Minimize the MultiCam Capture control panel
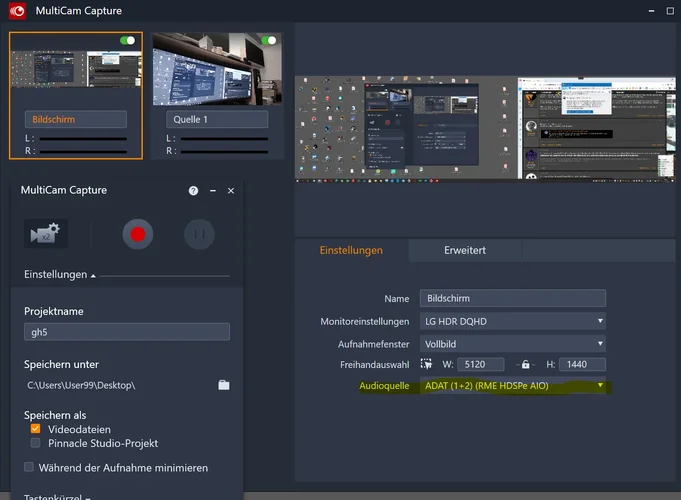The height and width of the screenshot is (500, 681). coord(213,190)
